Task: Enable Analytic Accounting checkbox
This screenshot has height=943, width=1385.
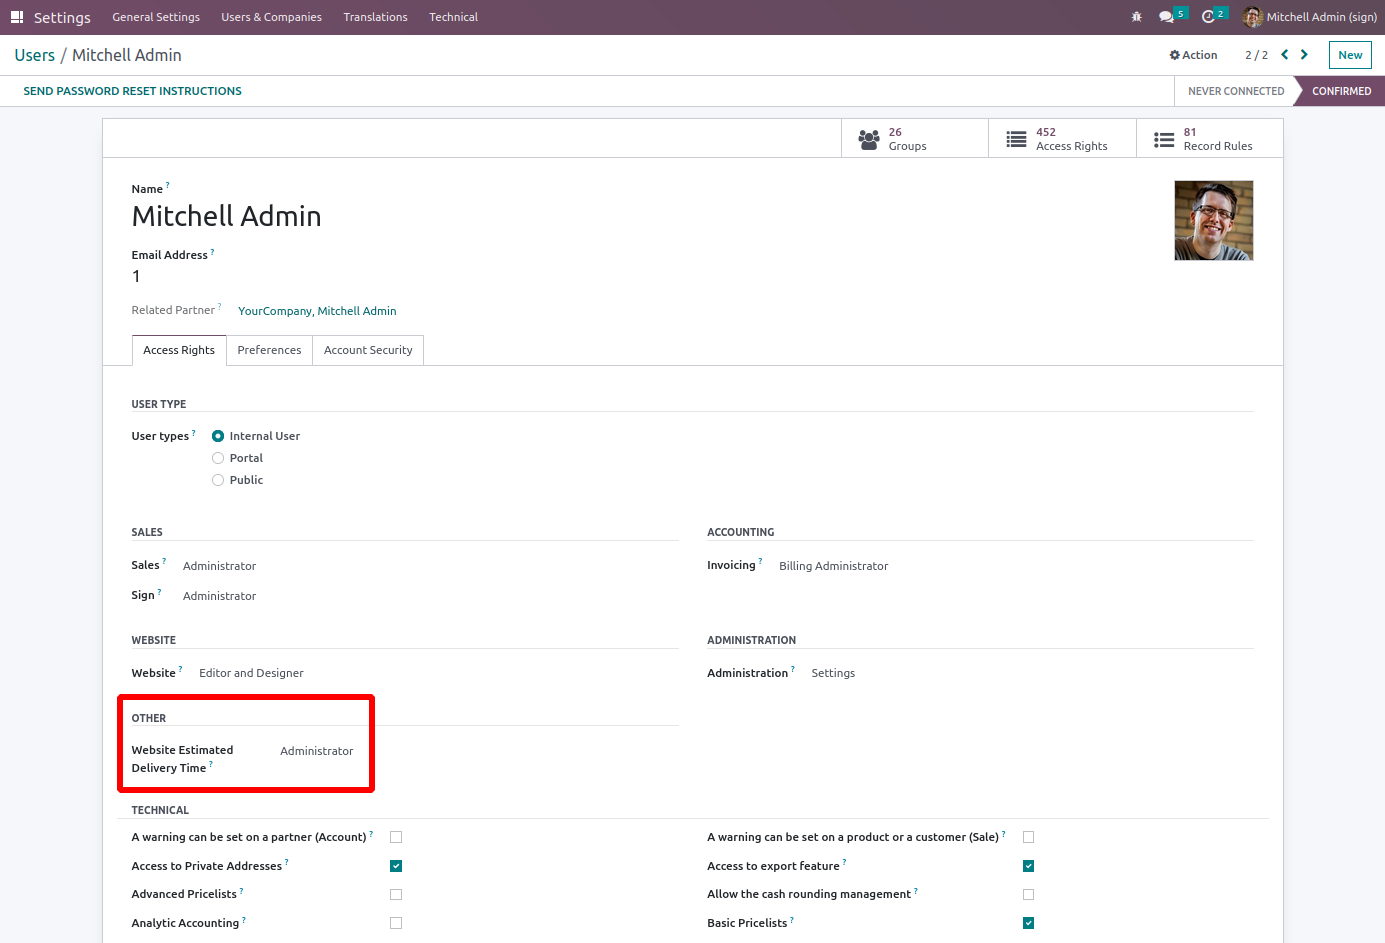Action: (x=396, y=923)
